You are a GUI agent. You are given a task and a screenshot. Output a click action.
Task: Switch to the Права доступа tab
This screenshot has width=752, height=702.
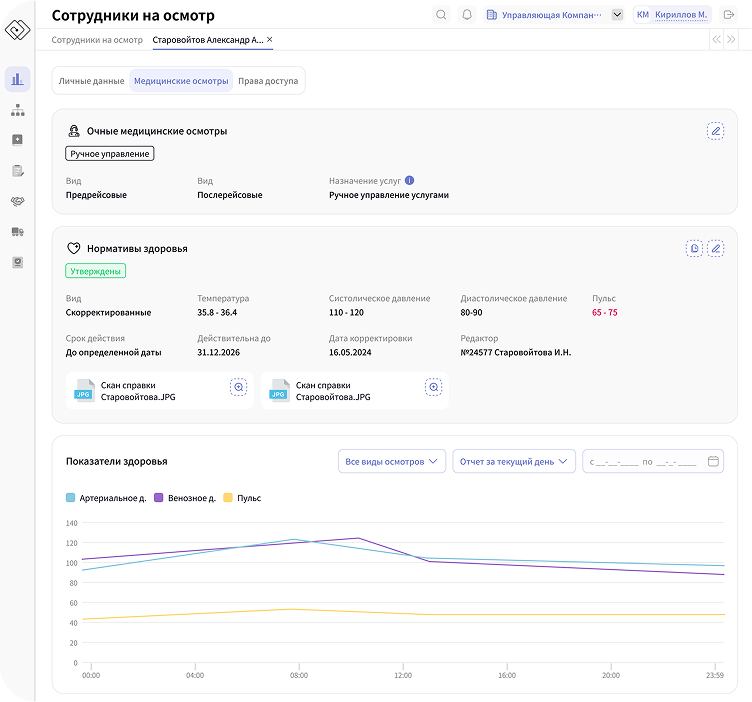[x=268, y=81]
